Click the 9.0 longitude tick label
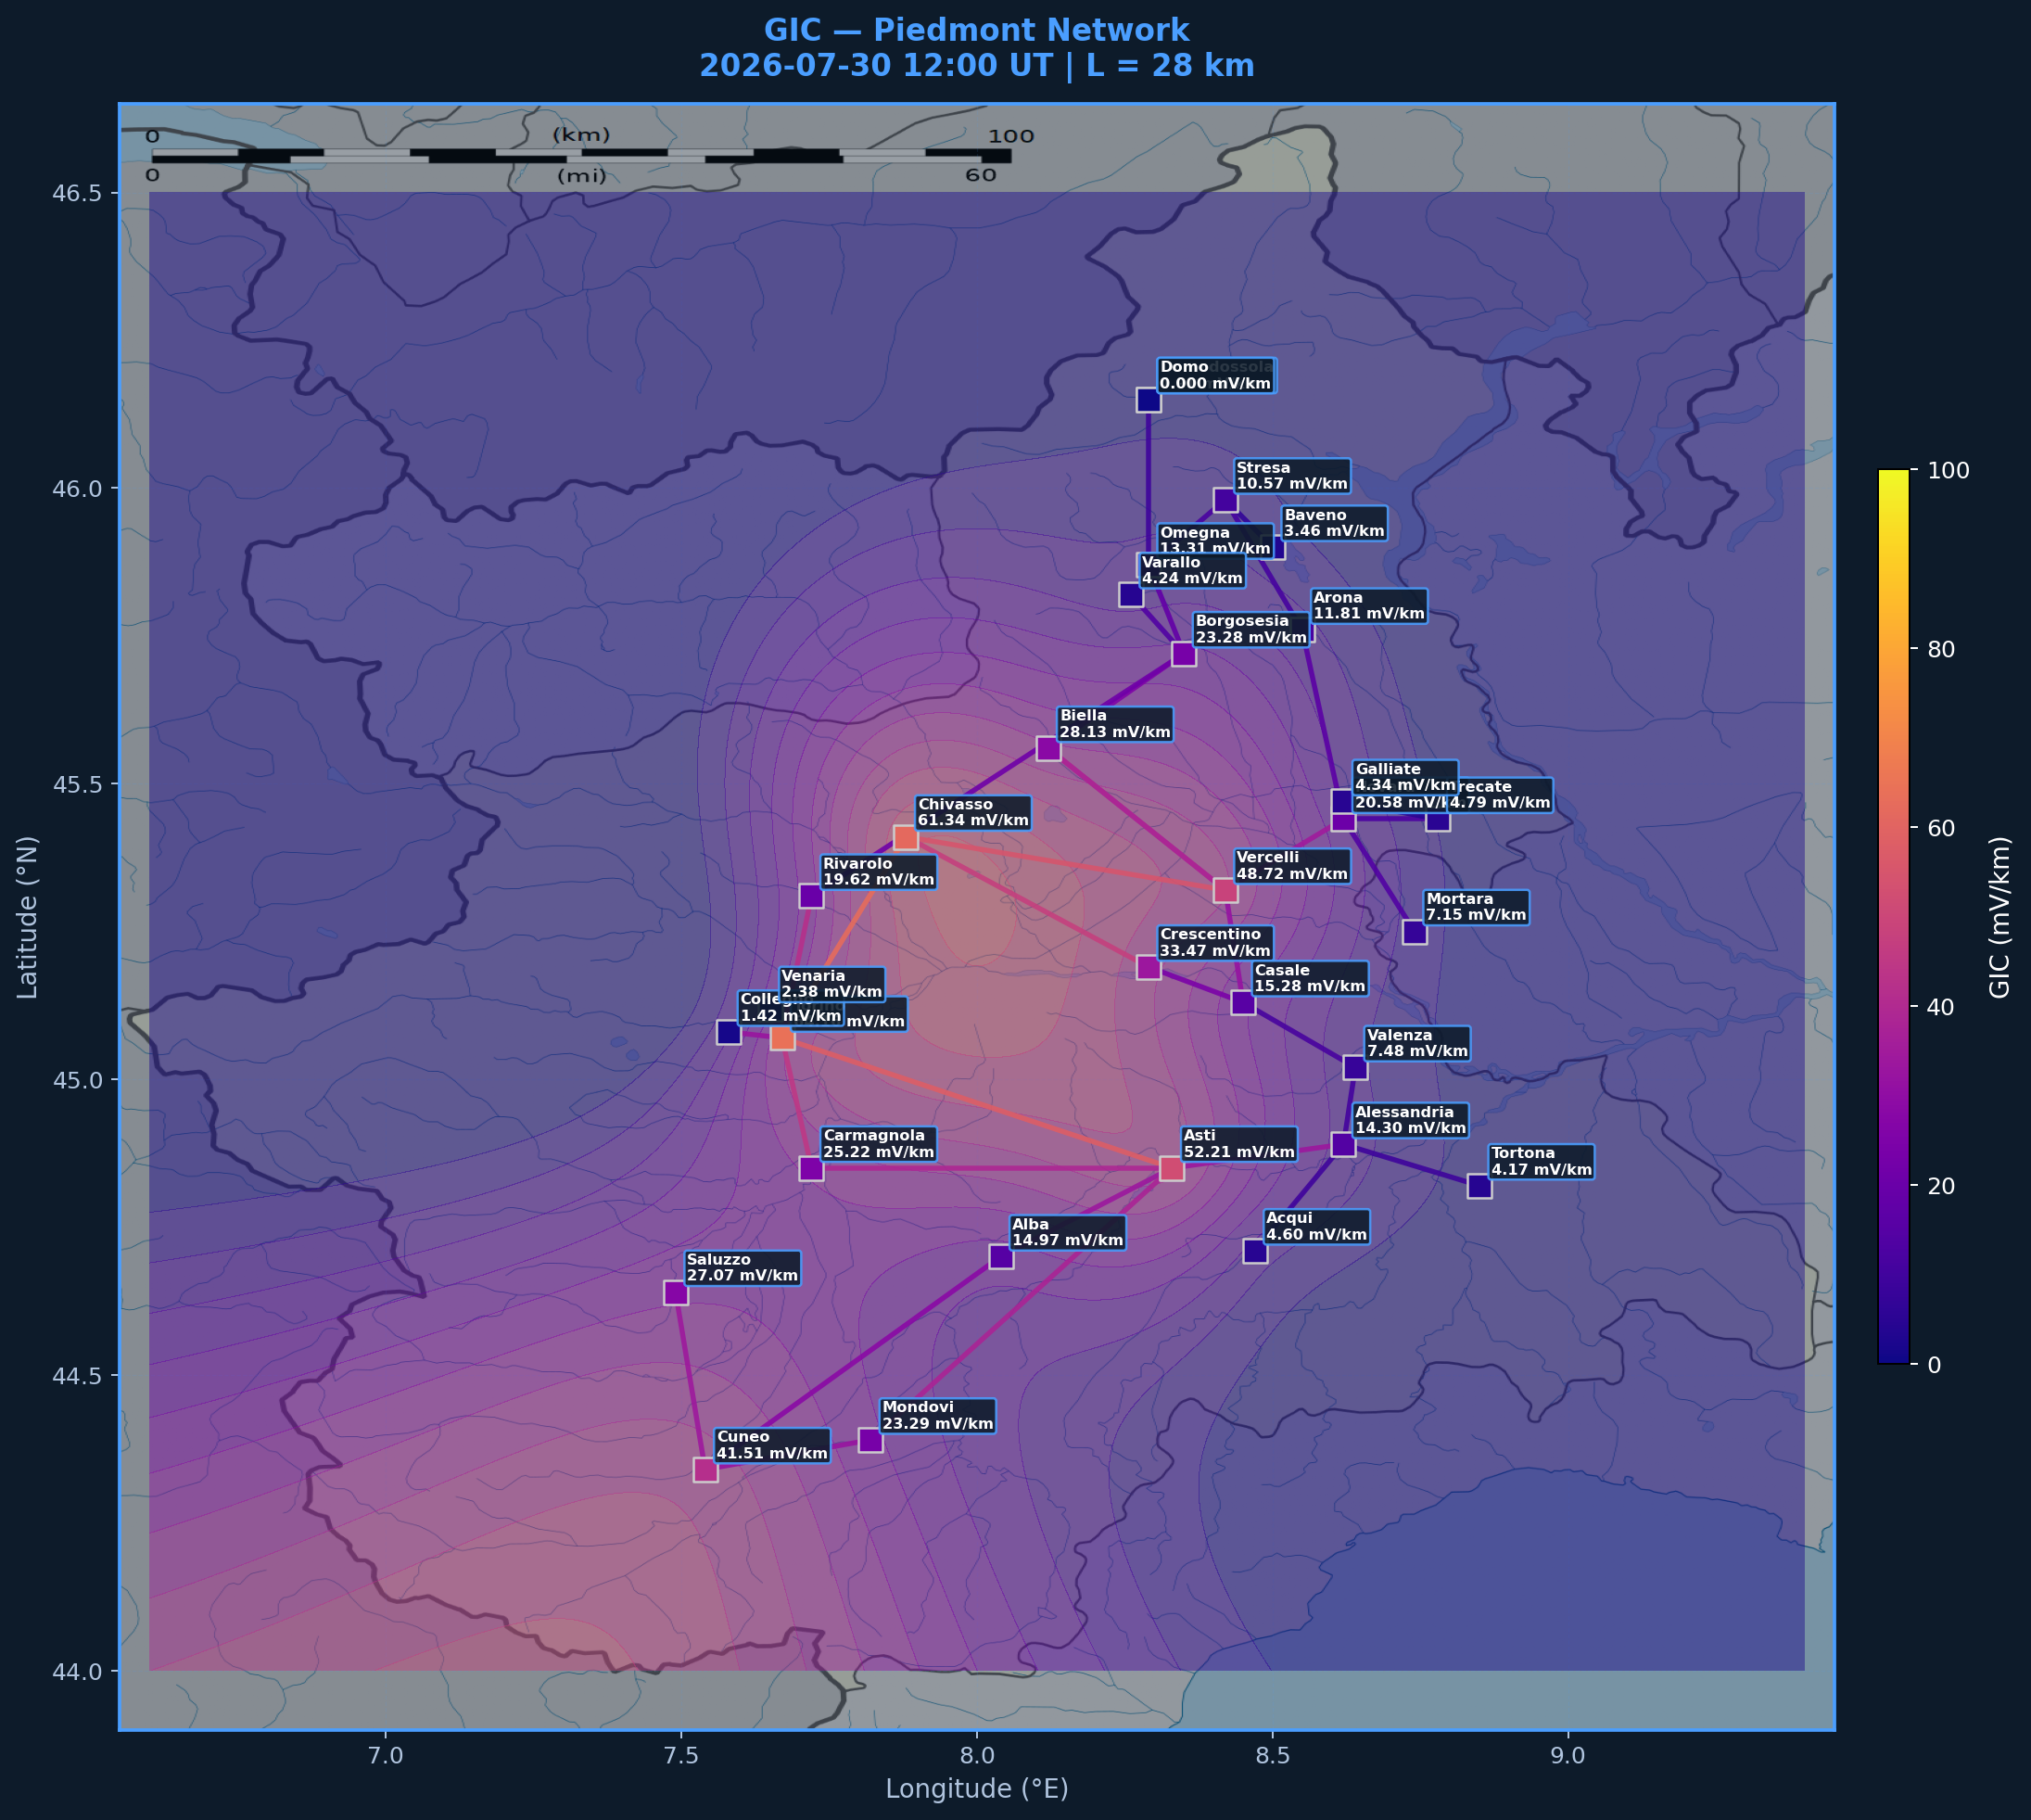 click(x=1568, y=1756)
